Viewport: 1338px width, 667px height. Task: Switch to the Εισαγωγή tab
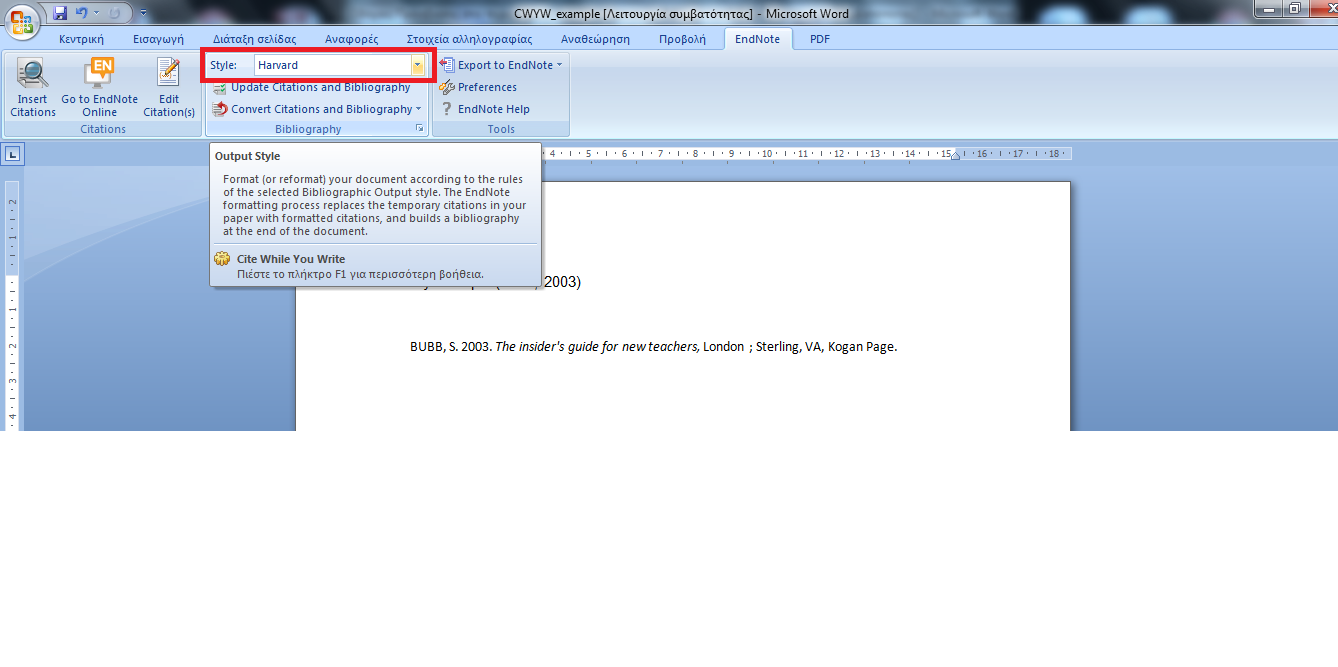(158, 39)
